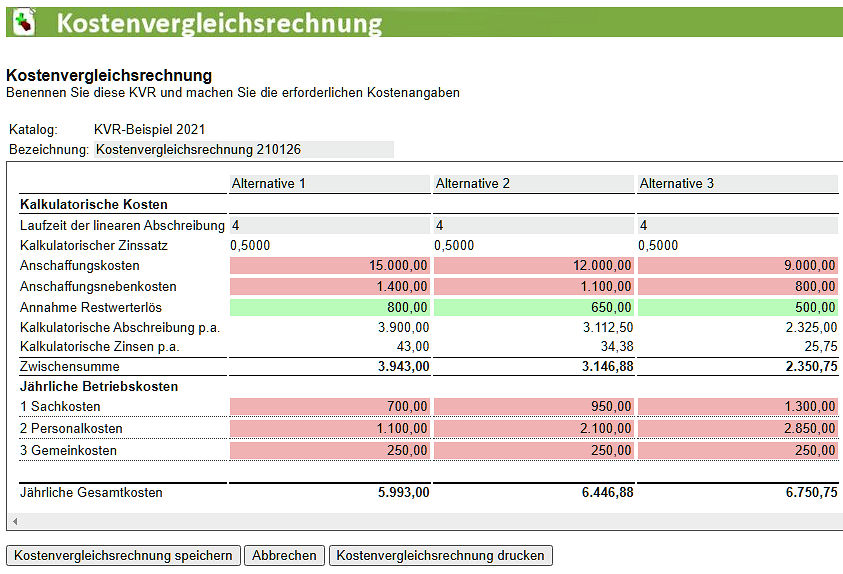The image size is (843, 574).
Task: Focus the Alternative 3 name field
Action: click(738, 184)
